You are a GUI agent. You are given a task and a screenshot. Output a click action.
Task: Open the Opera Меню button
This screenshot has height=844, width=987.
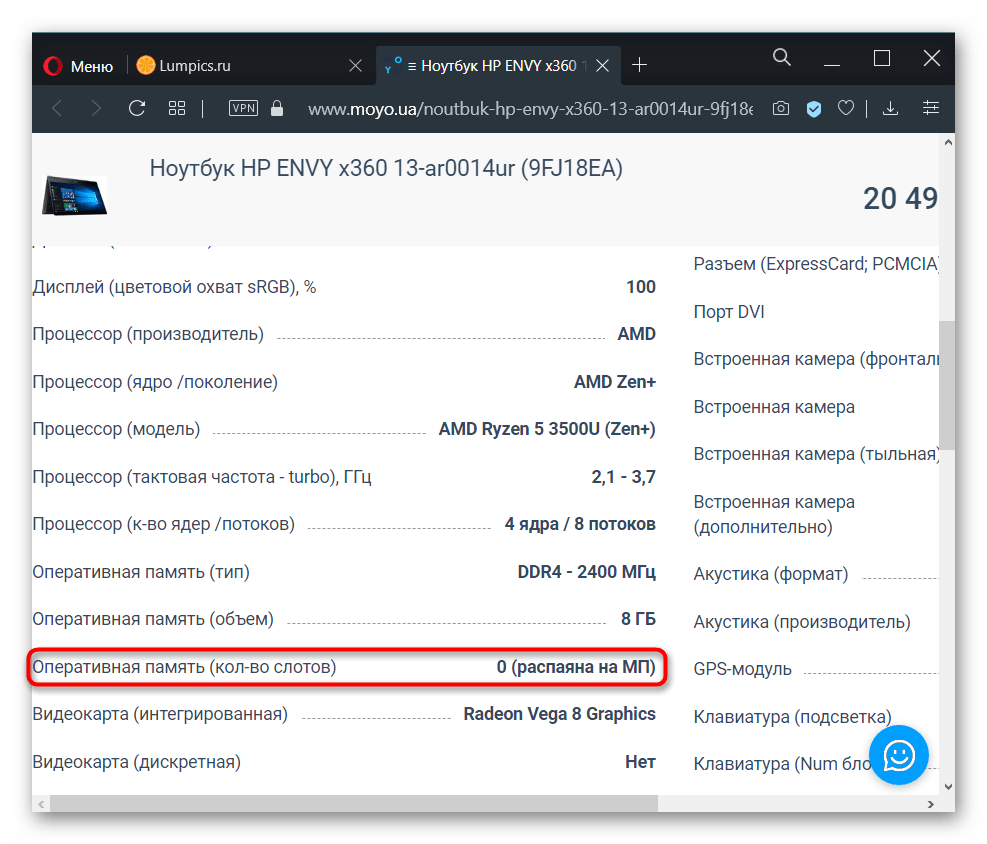point(78,66)
